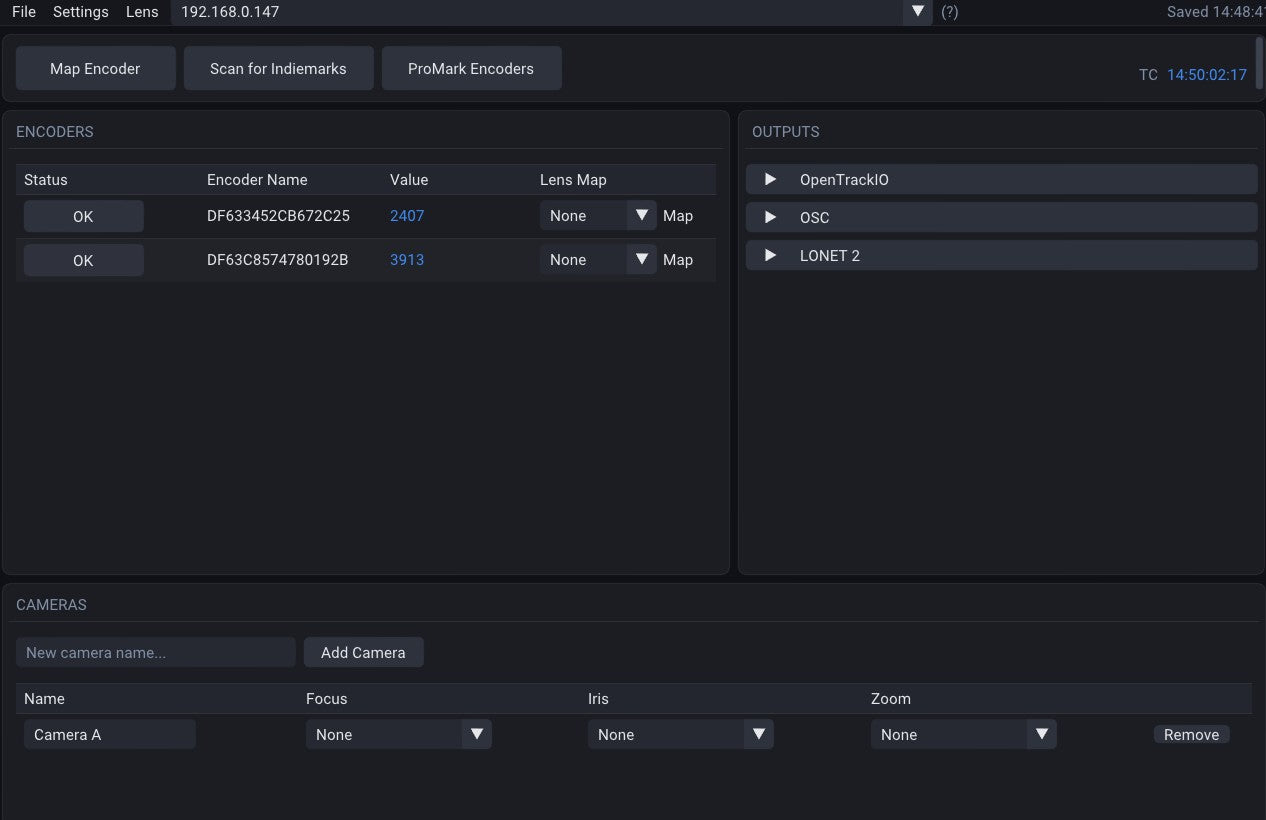Open Focus dropdown for Camera A
The height and width of the screenshot is (820, 1266).
(x=399, y=734)
